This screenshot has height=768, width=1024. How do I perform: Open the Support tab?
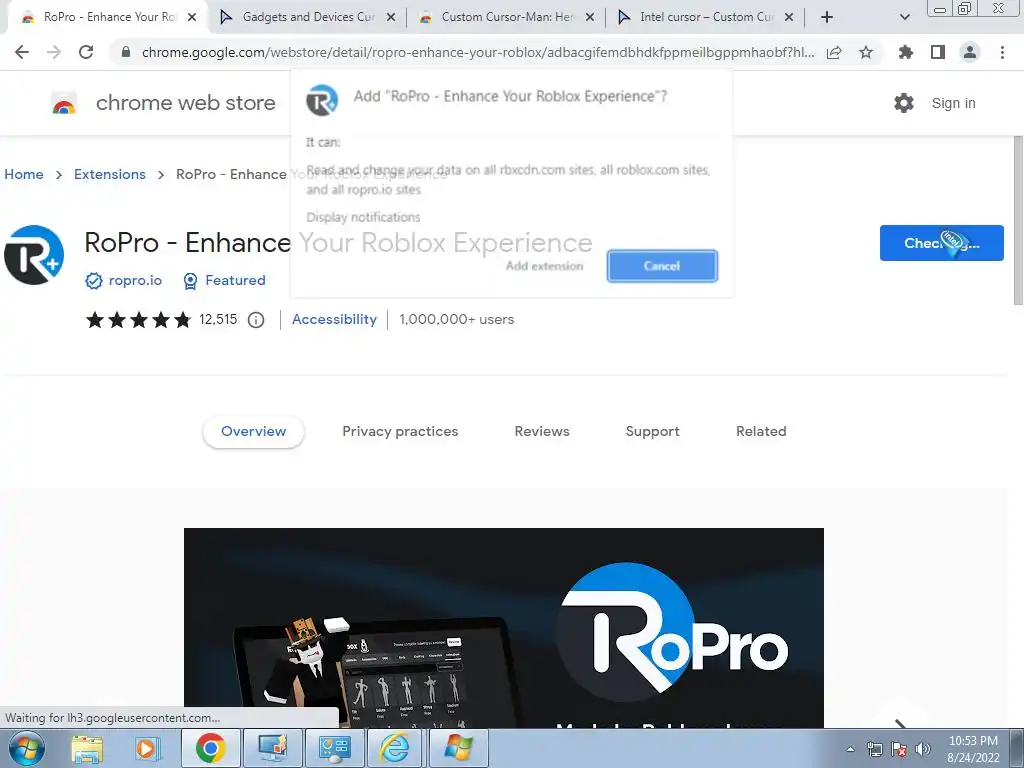[x=652, y=432]
